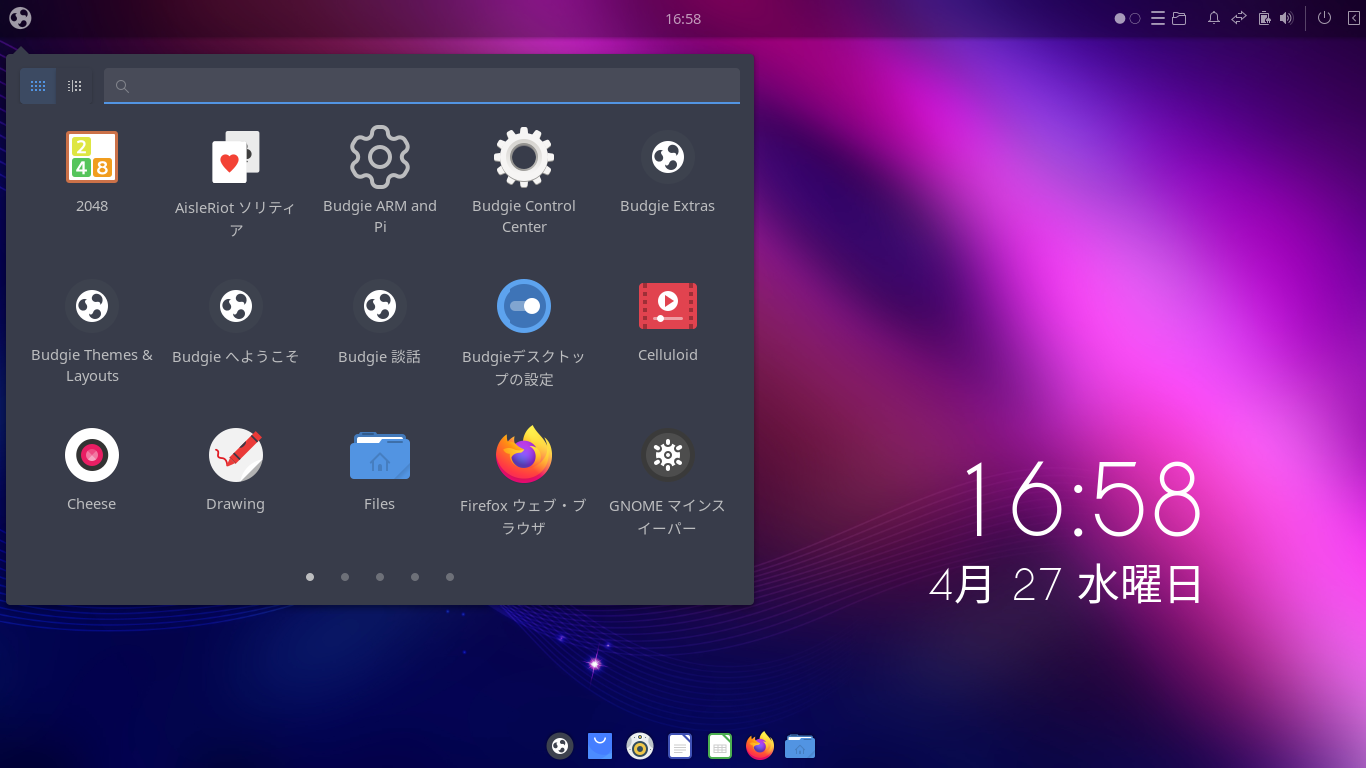Open LibreOffice Calc from the dock
1366x768 pixels.
(720, 746)
